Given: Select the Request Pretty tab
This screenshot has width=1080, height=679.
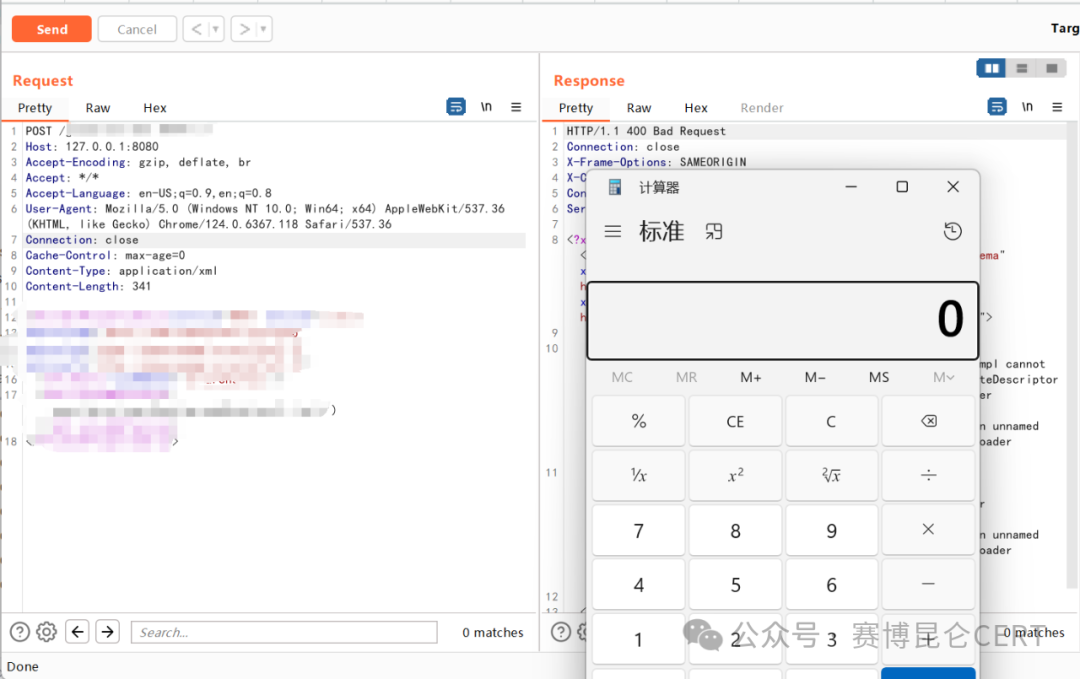Looking at the screenshot, I should click(x=34, y=107).
